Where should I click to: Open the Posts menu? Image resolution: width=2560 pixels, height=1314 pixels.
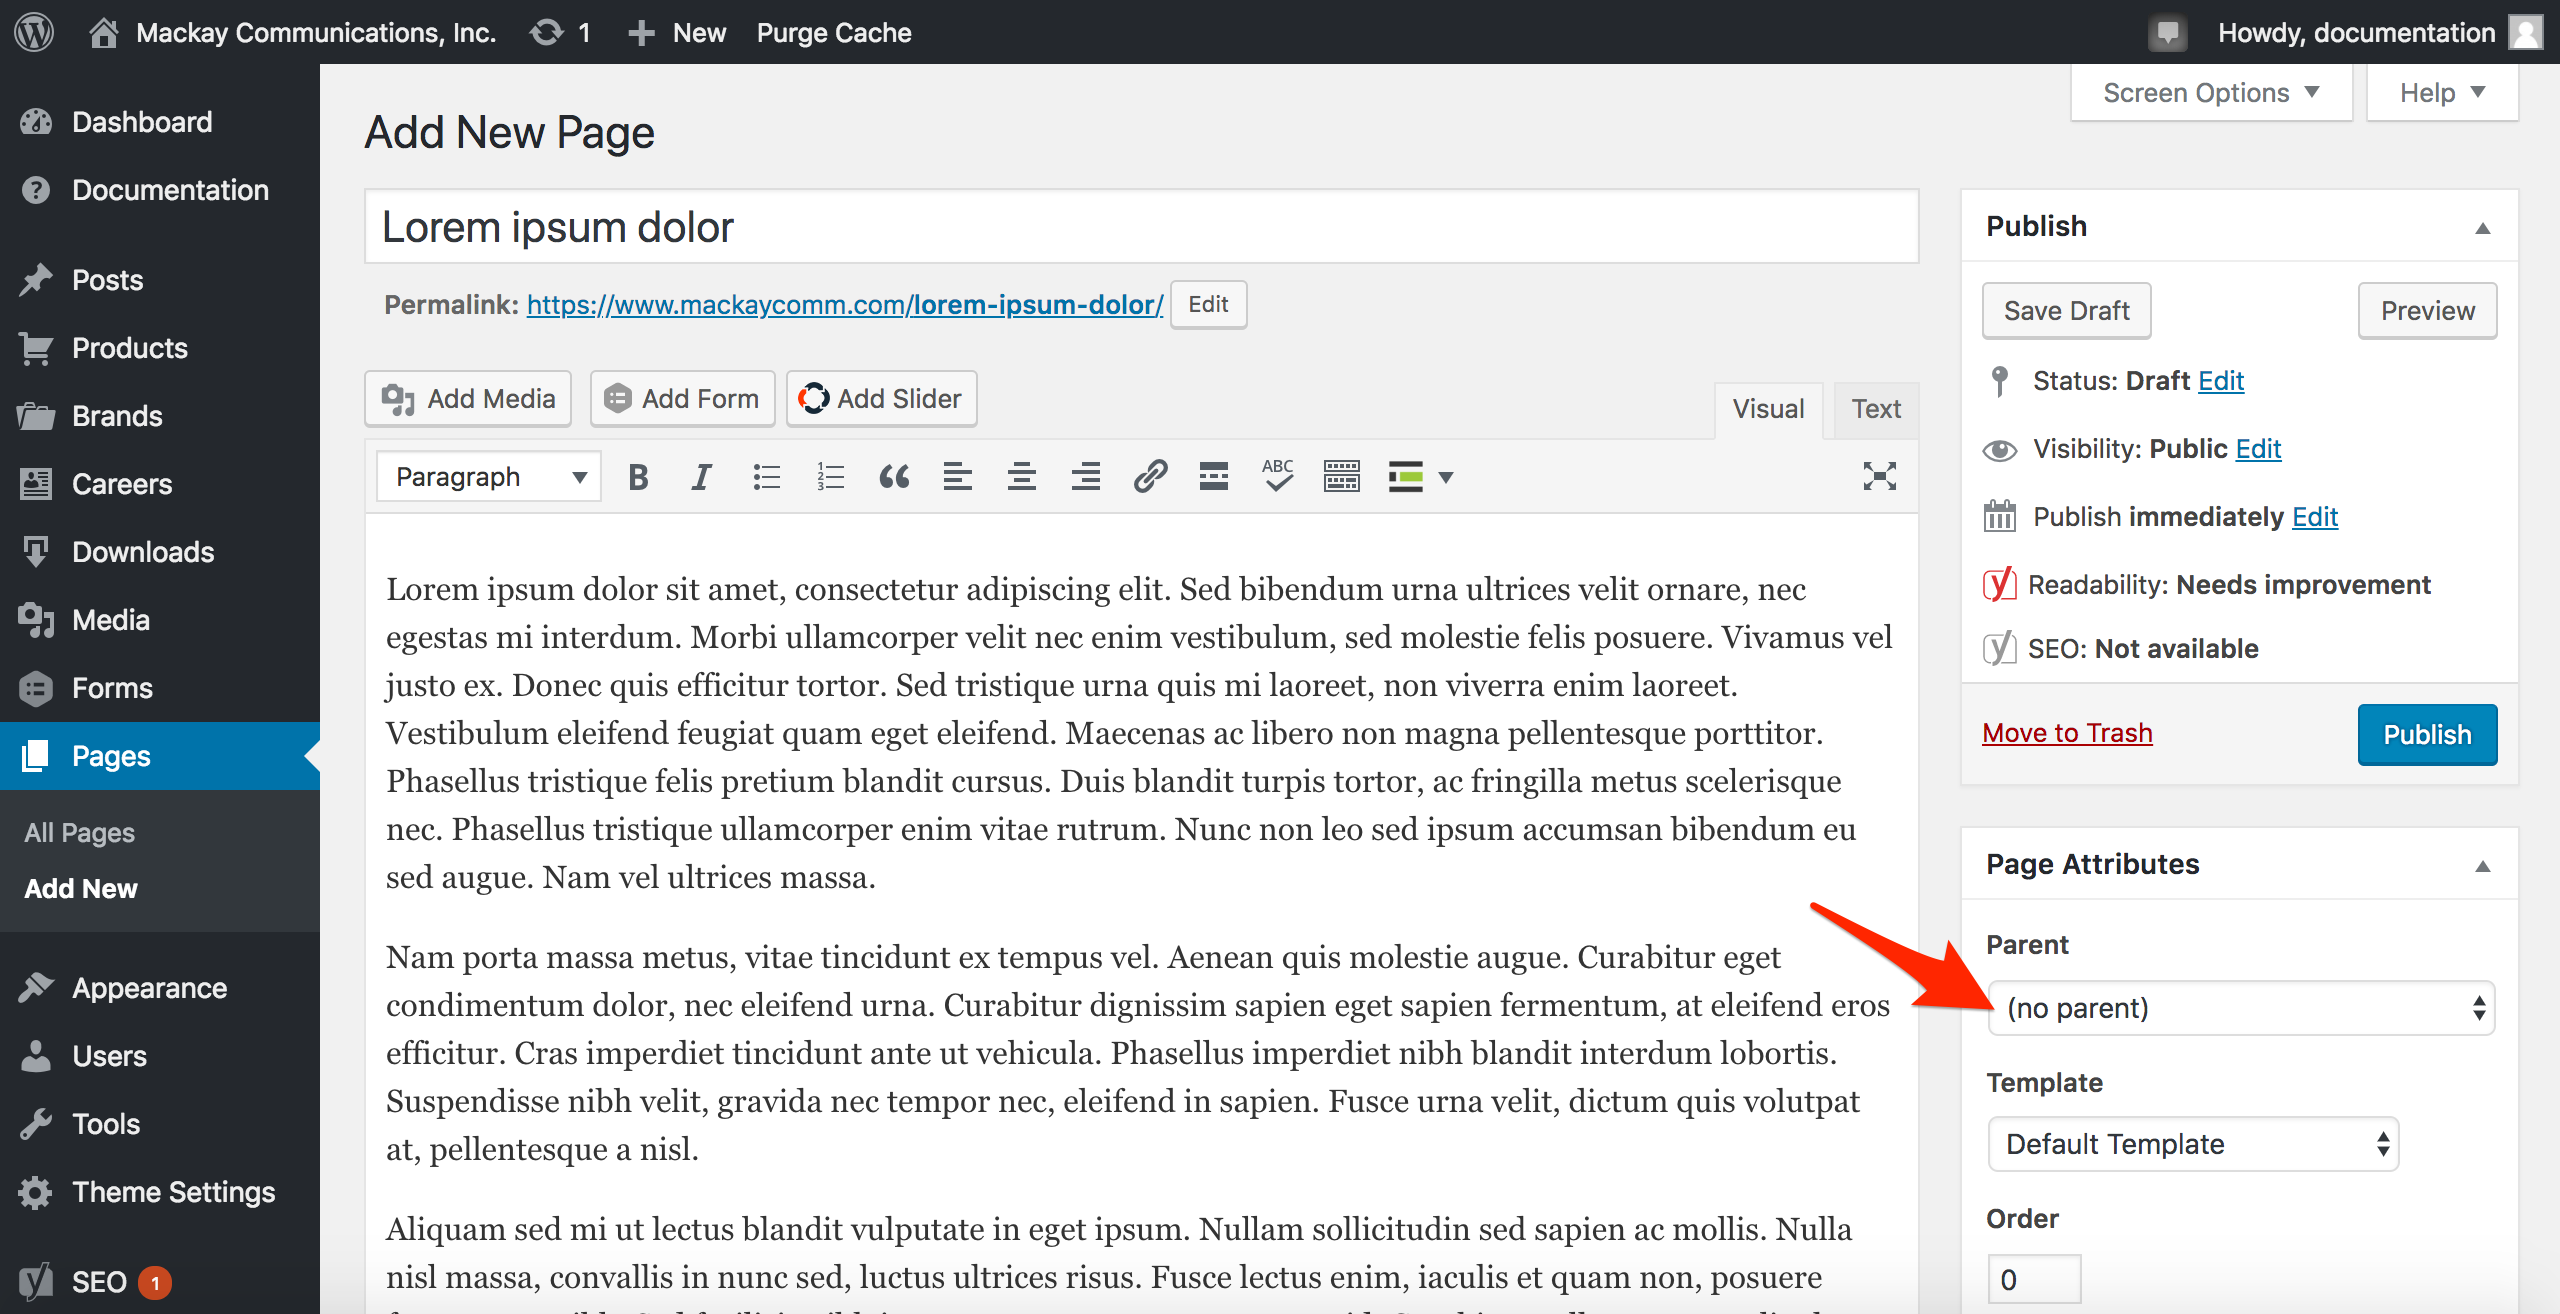tap(160, 280)
